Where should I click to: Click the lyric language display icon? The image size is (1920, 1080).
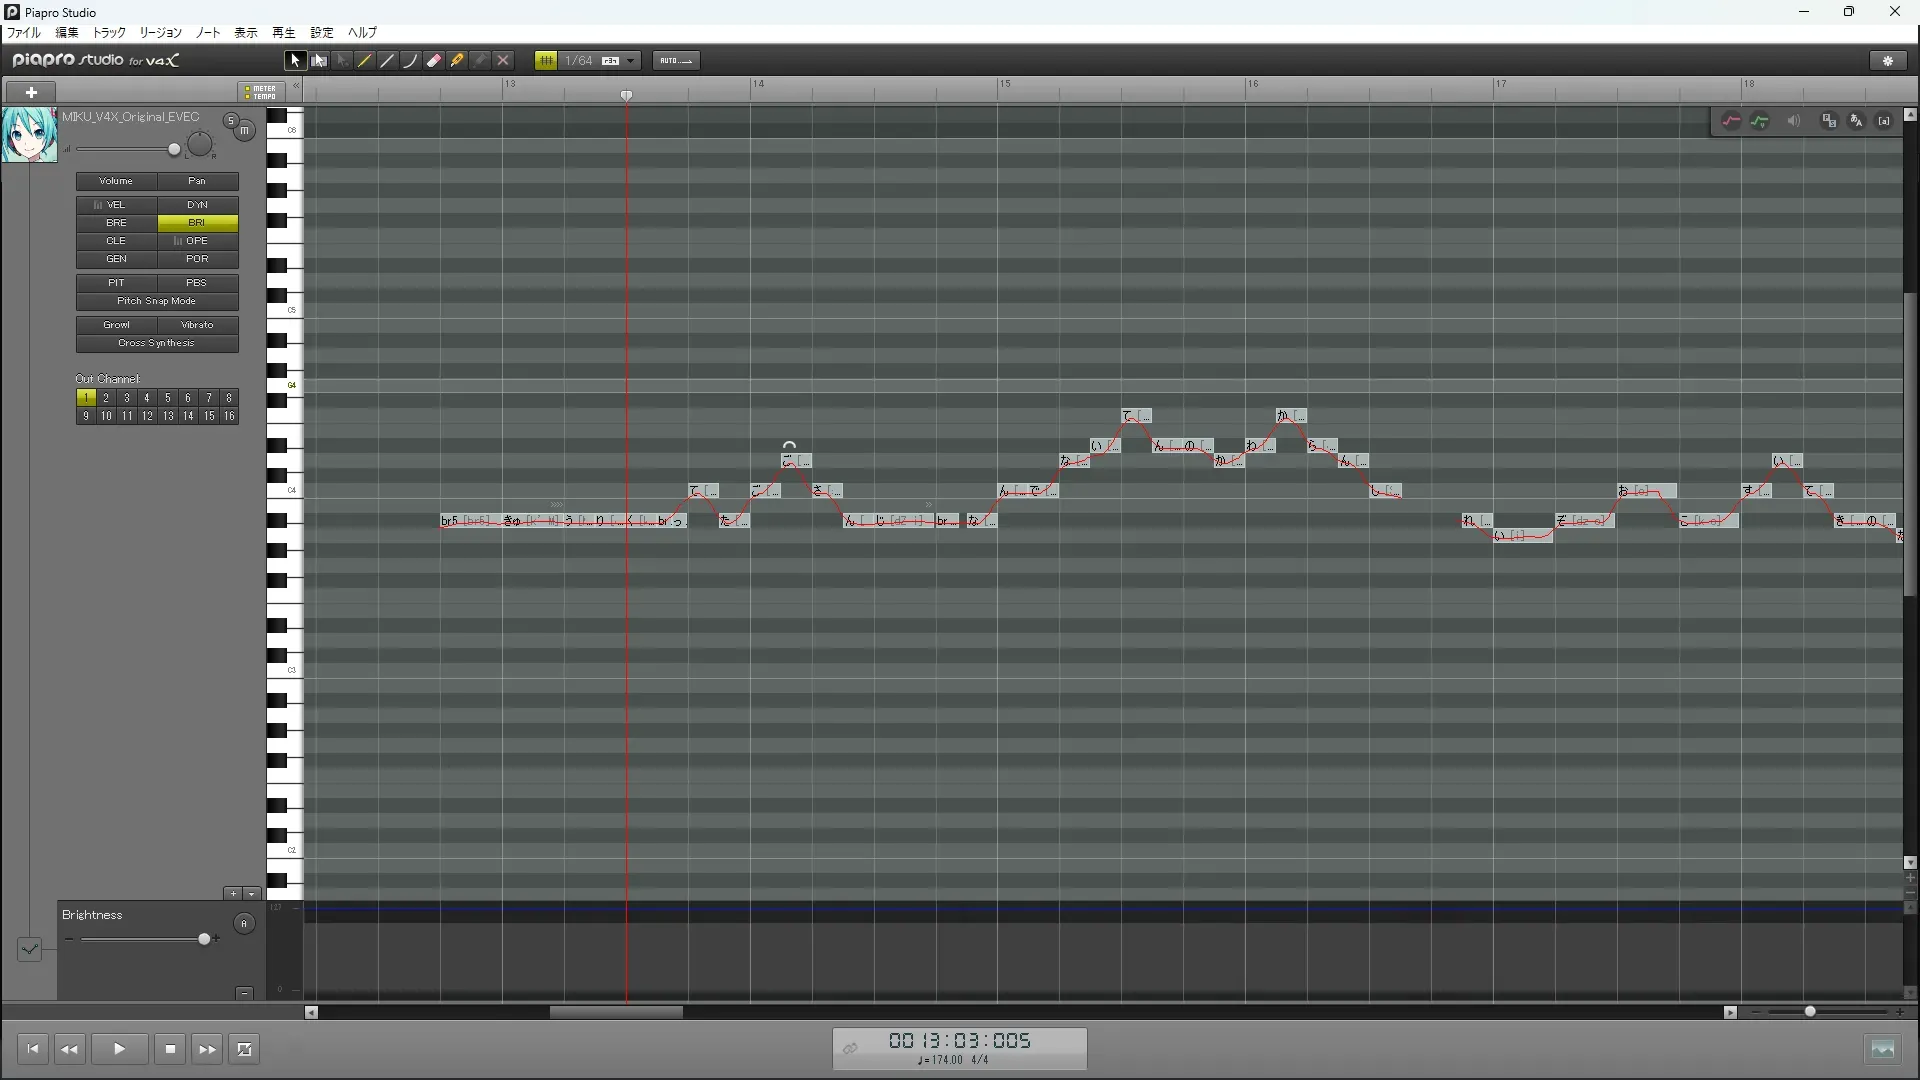pos(1857,121)
